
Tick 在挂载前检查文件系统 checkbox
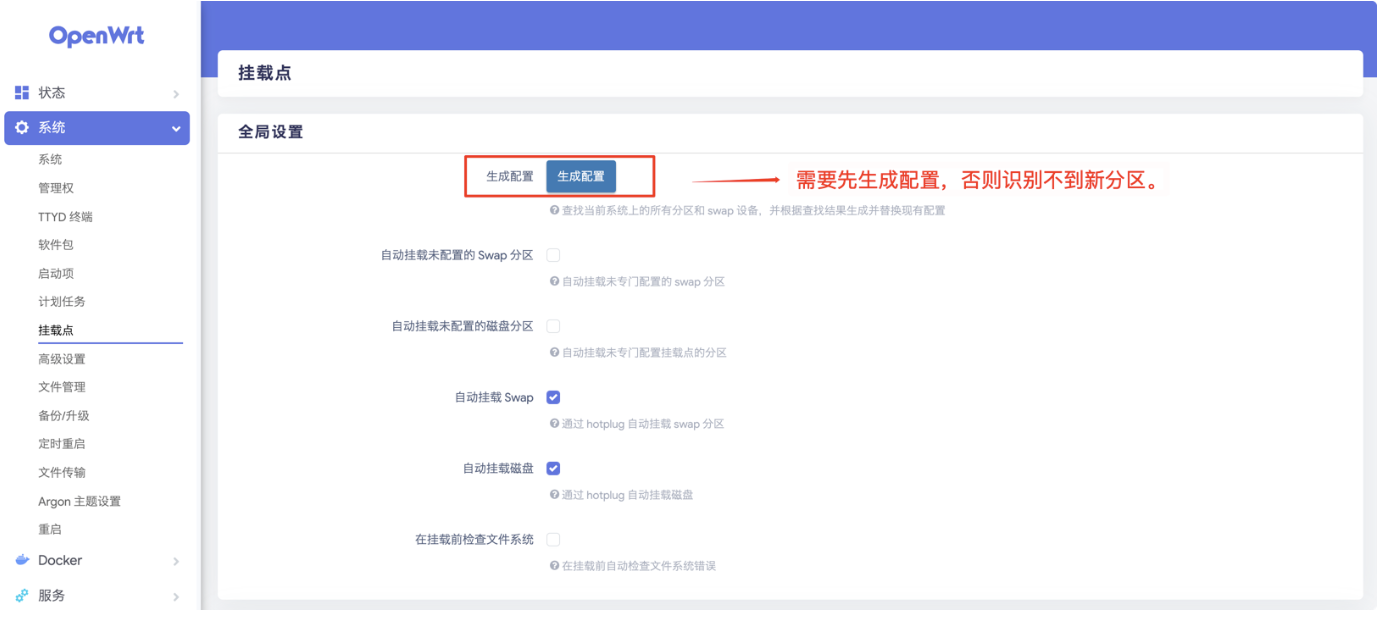pos(553,540)
